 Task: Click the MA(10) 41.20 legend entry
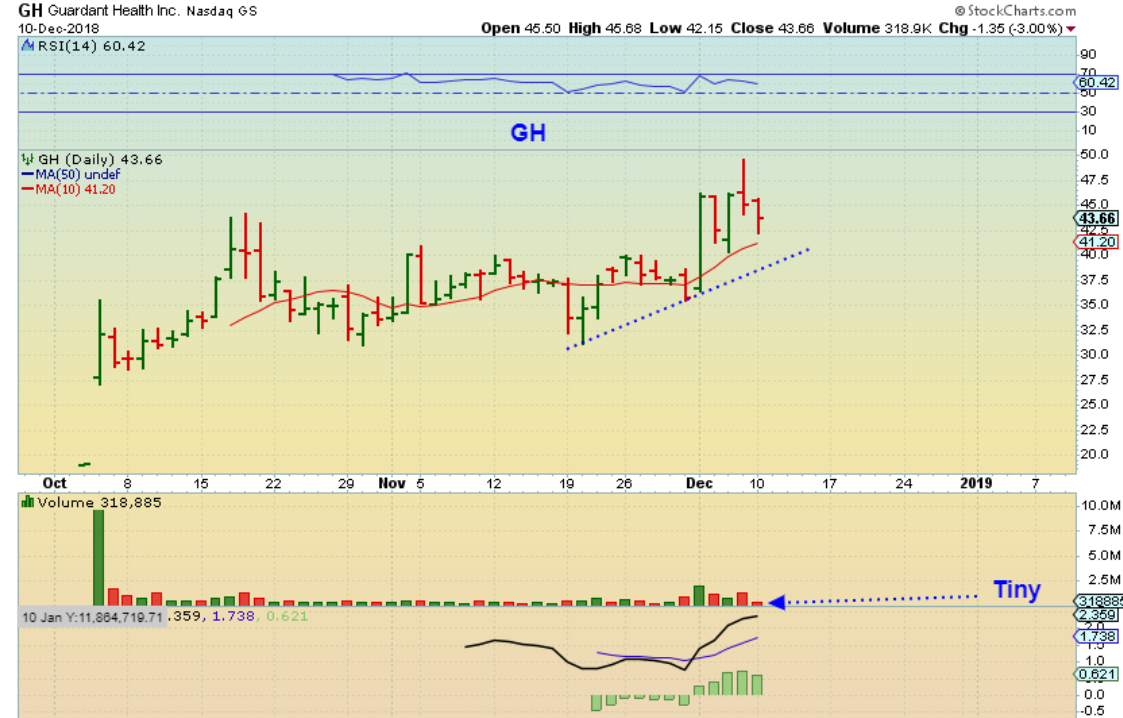click(75, 189)
